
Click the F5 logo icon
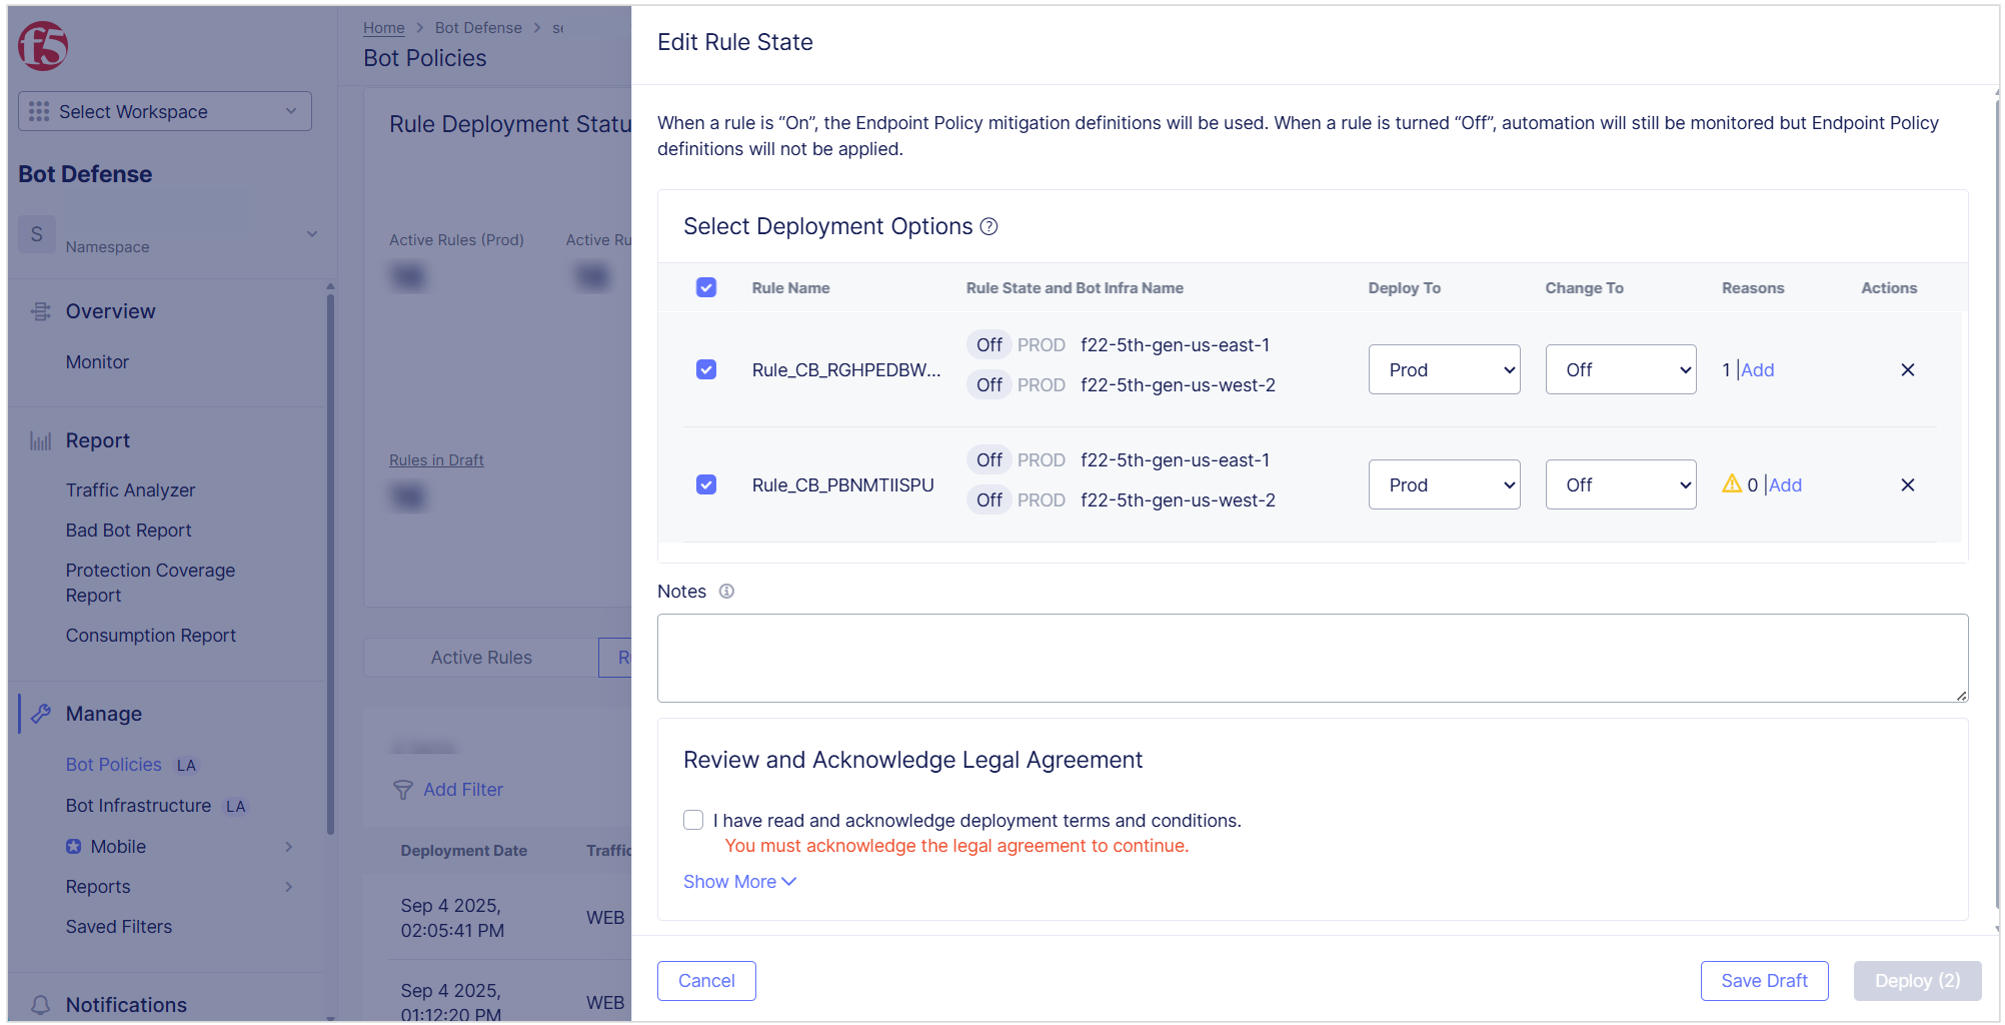point(43,46)
